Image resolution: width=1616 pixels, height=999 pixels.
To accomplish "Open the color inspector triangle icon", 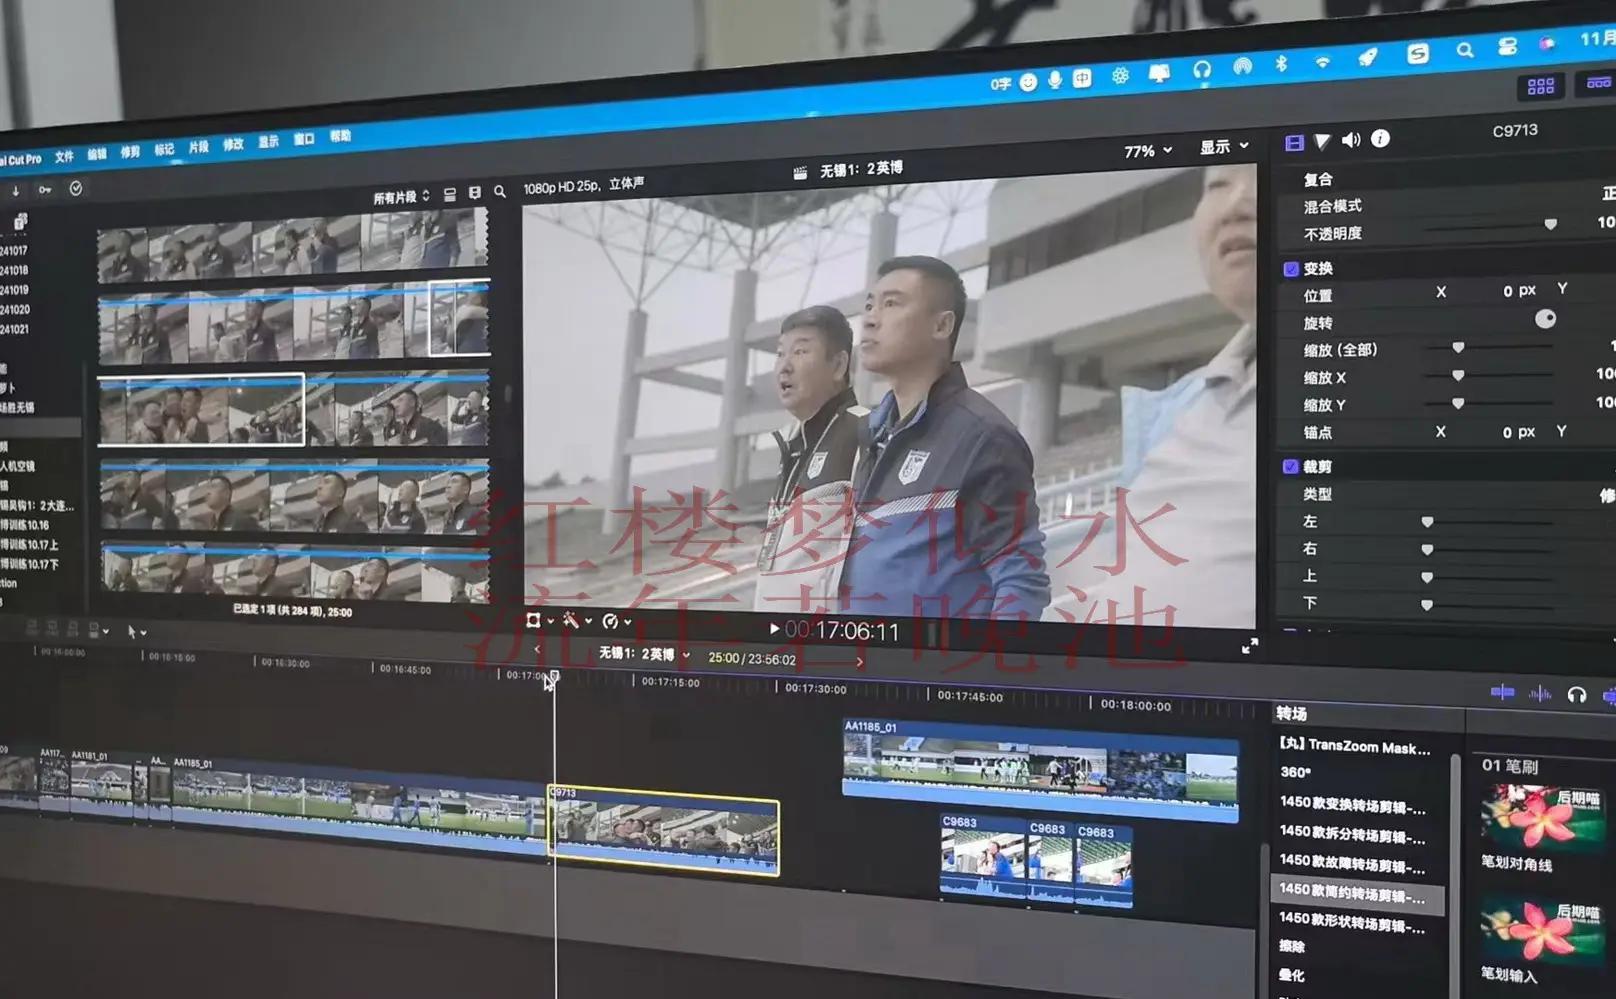I will pyautogui.click(x=1322, y=142).
